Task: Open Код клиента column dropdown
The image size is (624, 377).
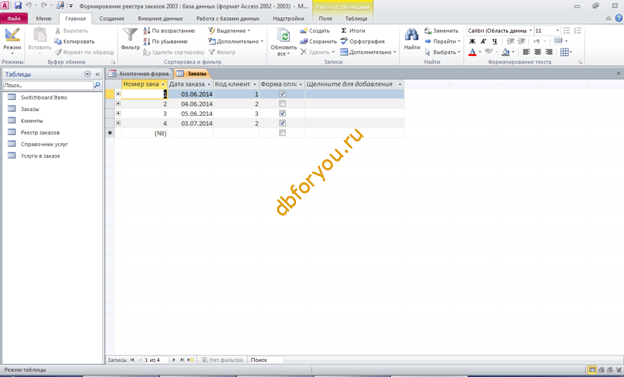Action: pos(255,84)
